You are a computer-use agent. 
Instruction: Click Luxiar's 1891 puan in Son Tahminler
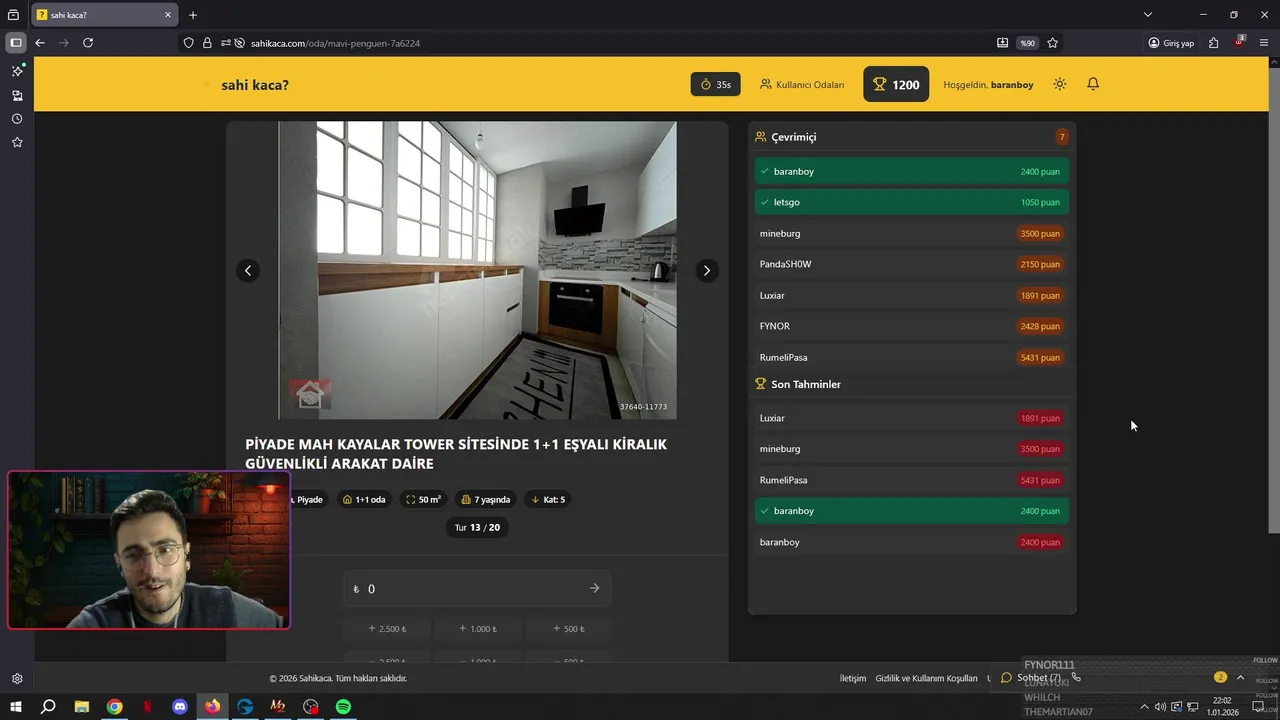point(1040,418)
